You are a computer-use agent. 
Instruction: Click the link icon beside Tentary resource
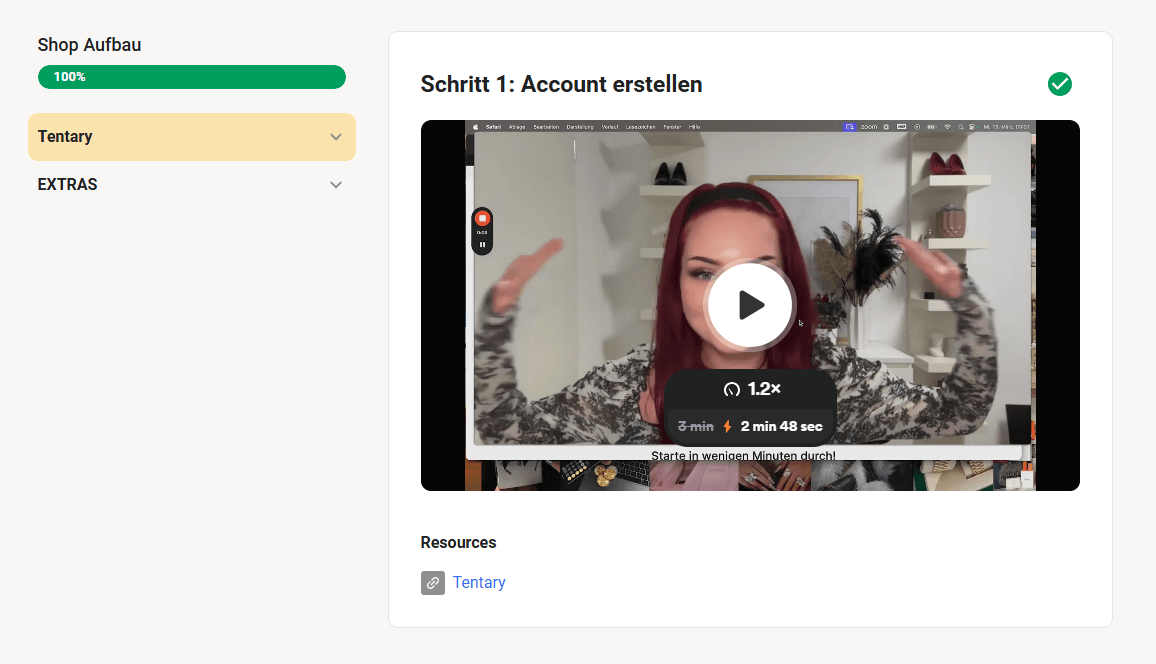pos(433,583)
